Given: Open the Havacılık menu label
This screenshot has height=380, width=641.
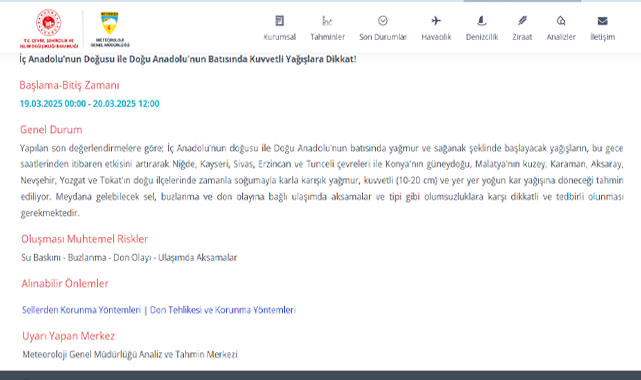Looking at the screenshot, I should [x=436, y=37].
